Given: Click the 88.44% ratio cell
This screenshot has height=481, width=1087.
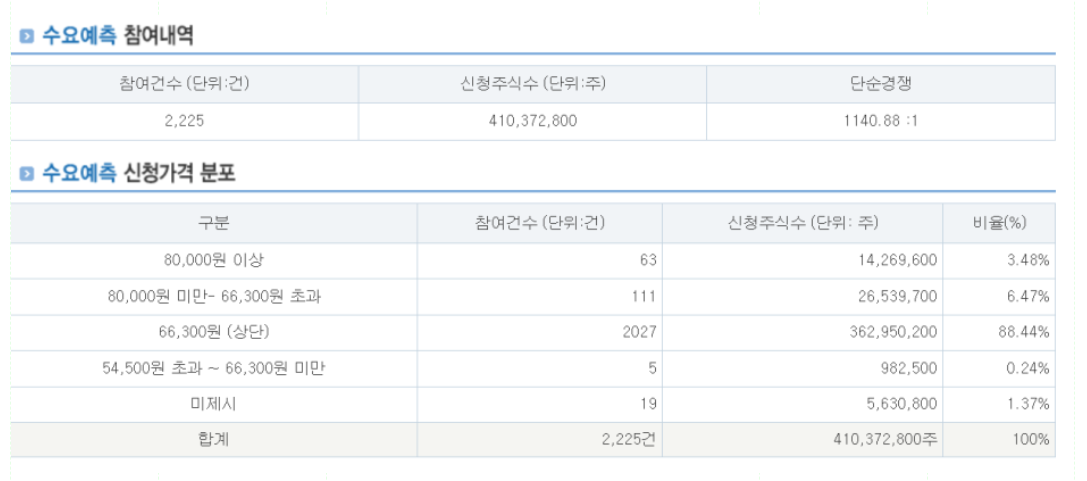Looking at the screenshot, I should tap(999, 333).
